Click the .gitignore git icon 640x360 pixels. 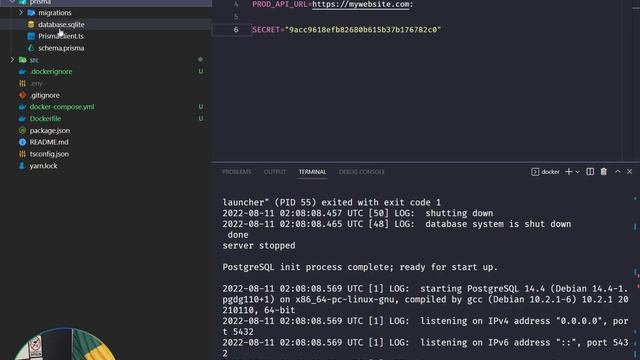point(22,95)
